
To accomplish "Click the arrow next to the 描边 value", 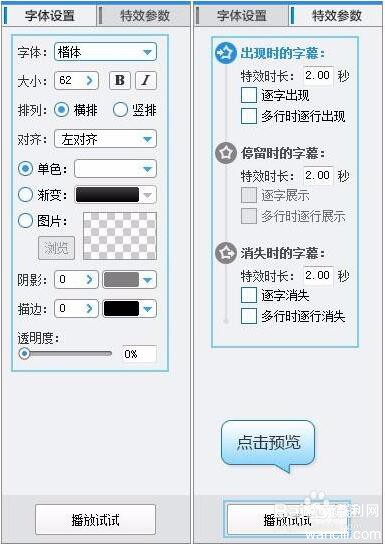I will pyautogui.click(x=90, y=308).
